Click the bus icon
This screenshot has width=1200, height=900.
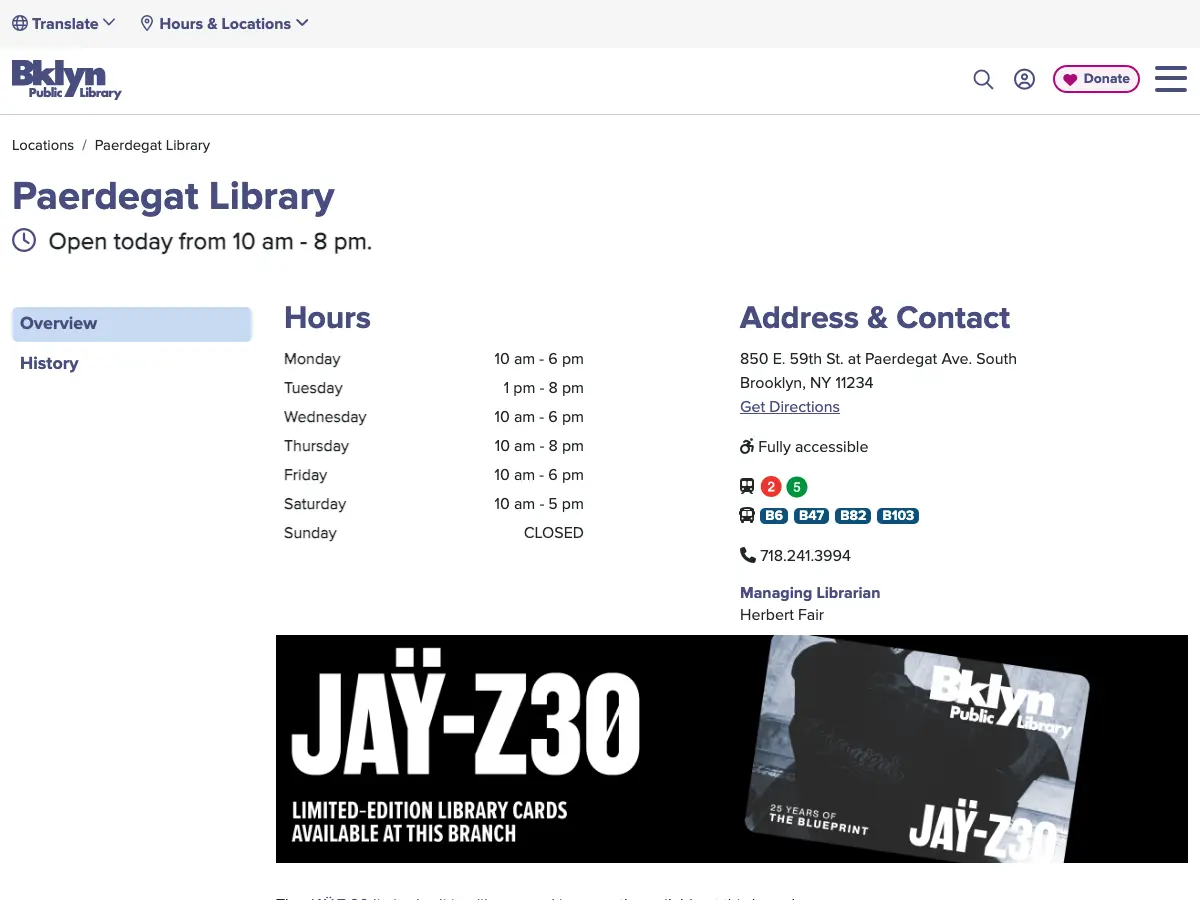tap(747, 516)
